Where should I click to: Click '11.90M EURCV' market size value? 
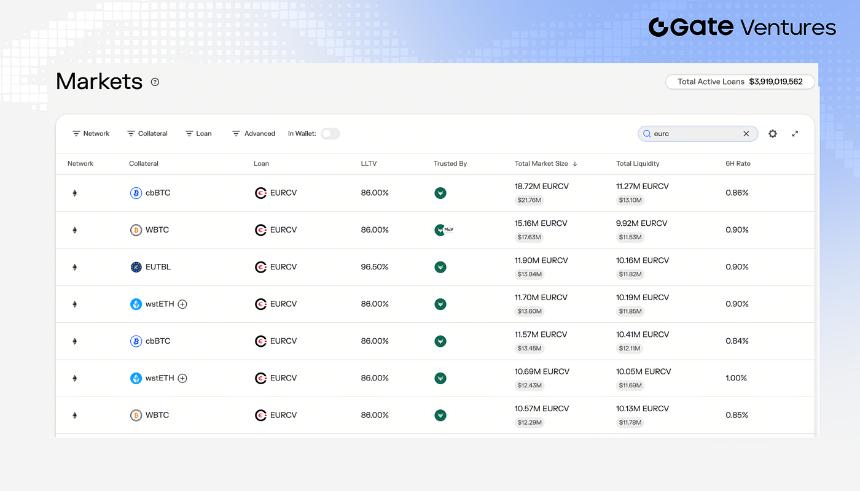[541, 260]
